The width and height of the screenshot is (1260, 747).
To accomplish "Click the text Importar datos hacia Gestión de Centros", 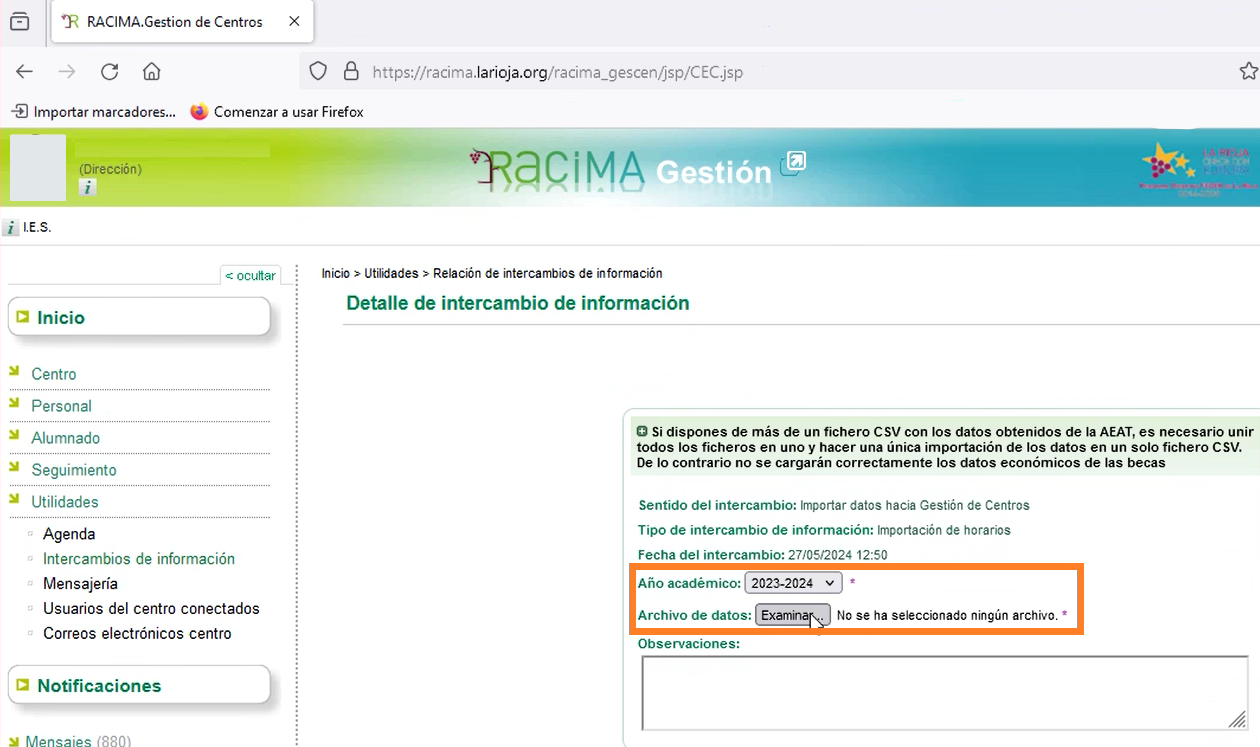I will click(915, 505).
